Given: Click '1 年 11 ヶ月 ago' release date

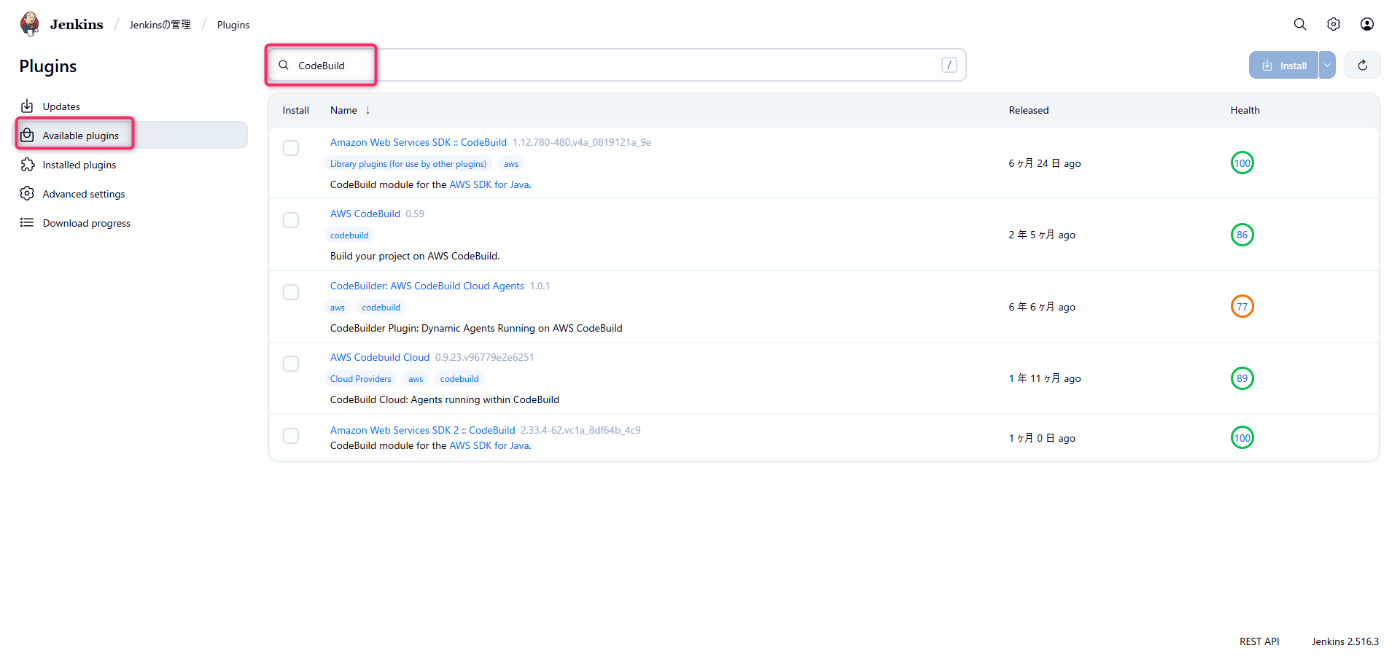Looking at the screenshot, I should [1045, 379].
